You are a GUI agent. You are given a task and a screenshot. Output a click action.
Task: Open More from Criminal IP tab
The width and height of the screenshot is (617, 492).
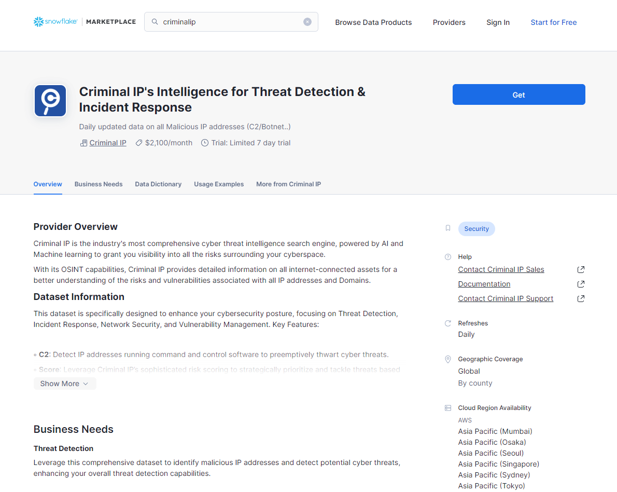point(288,184)
